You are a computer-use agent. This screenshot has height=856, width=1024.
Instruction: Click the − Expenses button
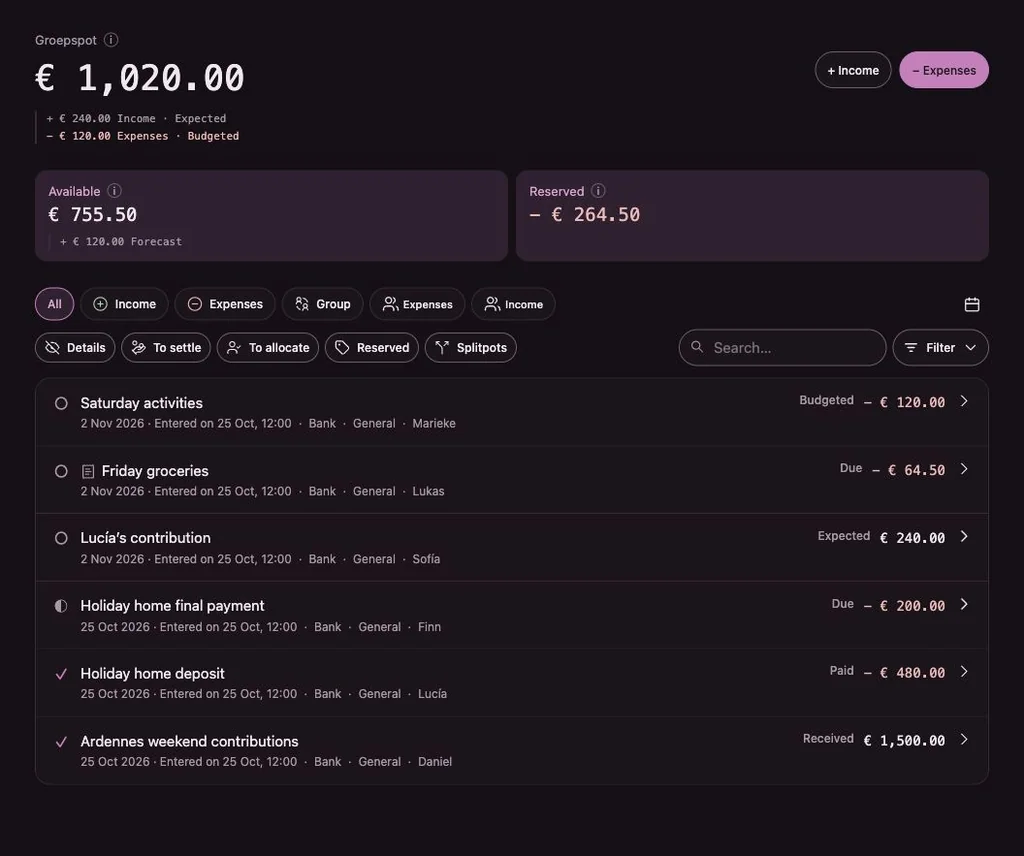pos(944,70)
